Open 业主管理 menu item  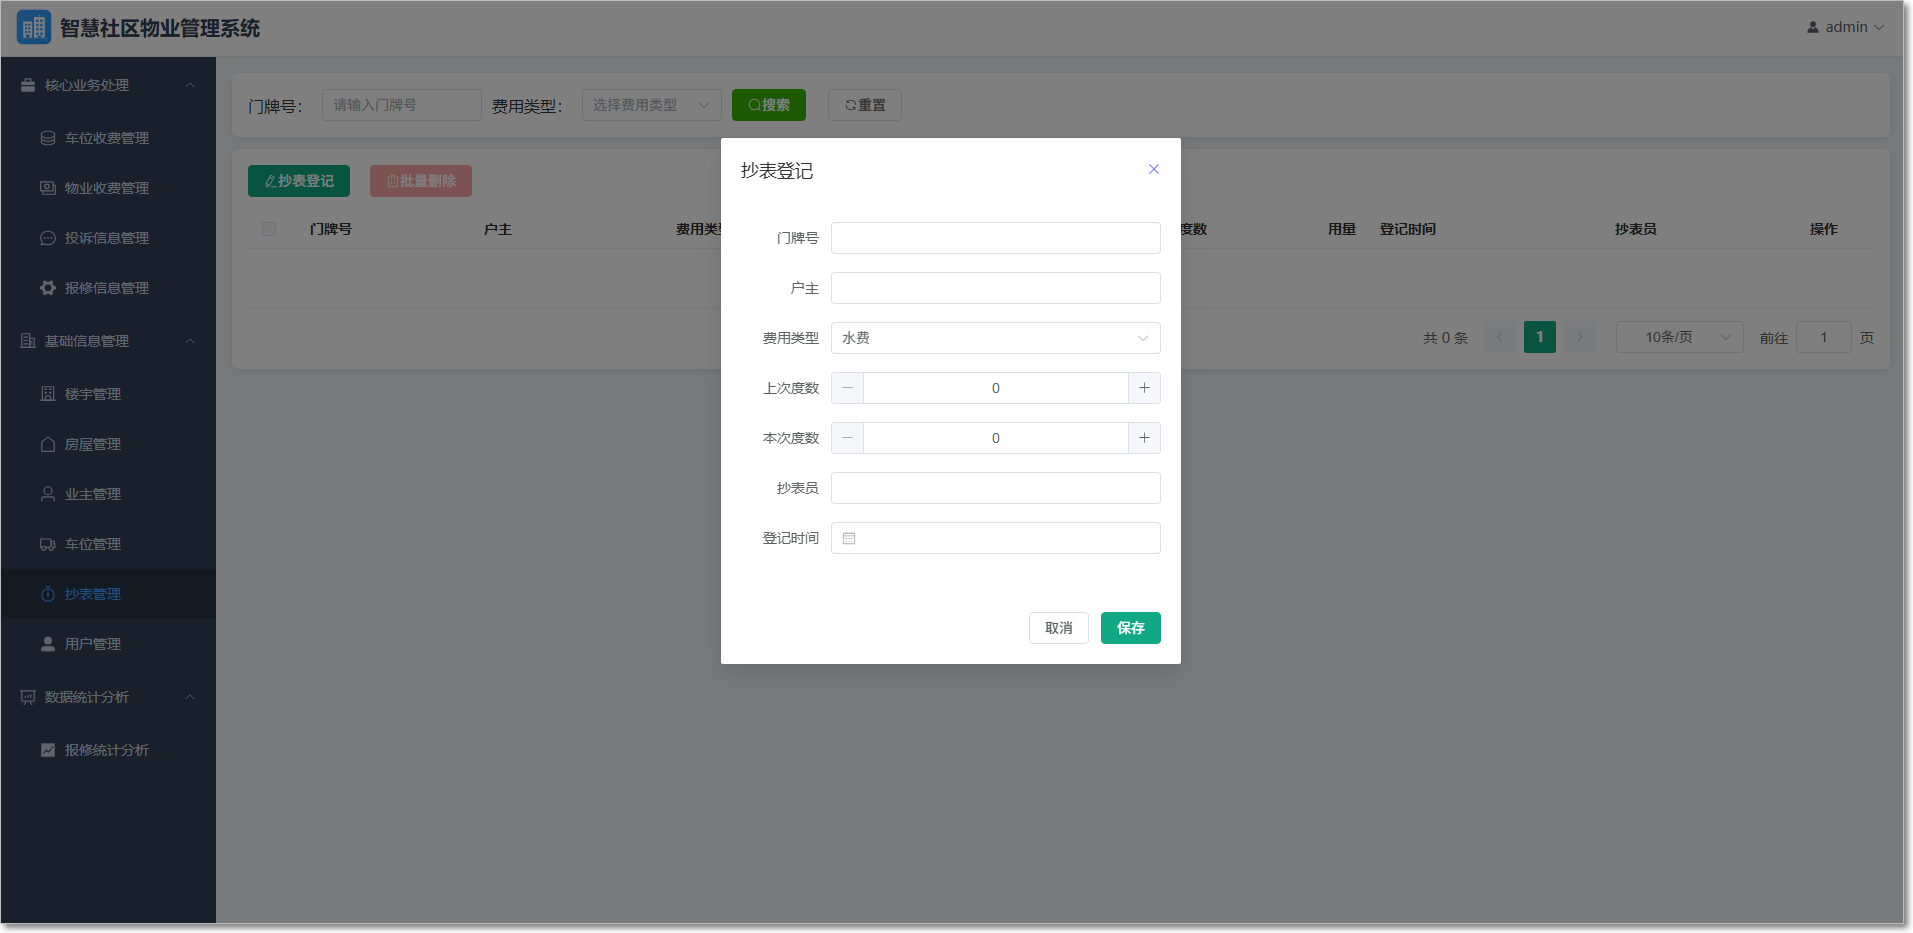(x=108, y=494)
